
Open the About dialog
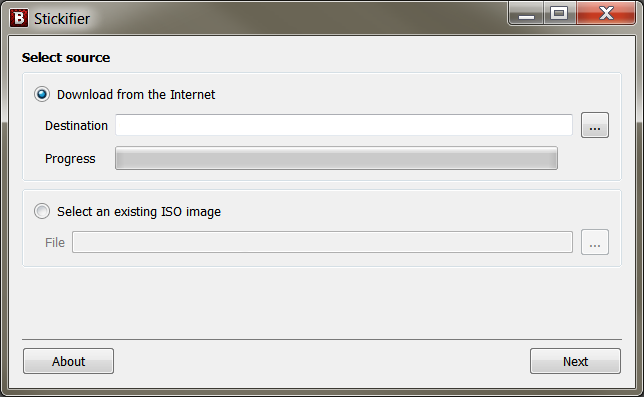69,361
